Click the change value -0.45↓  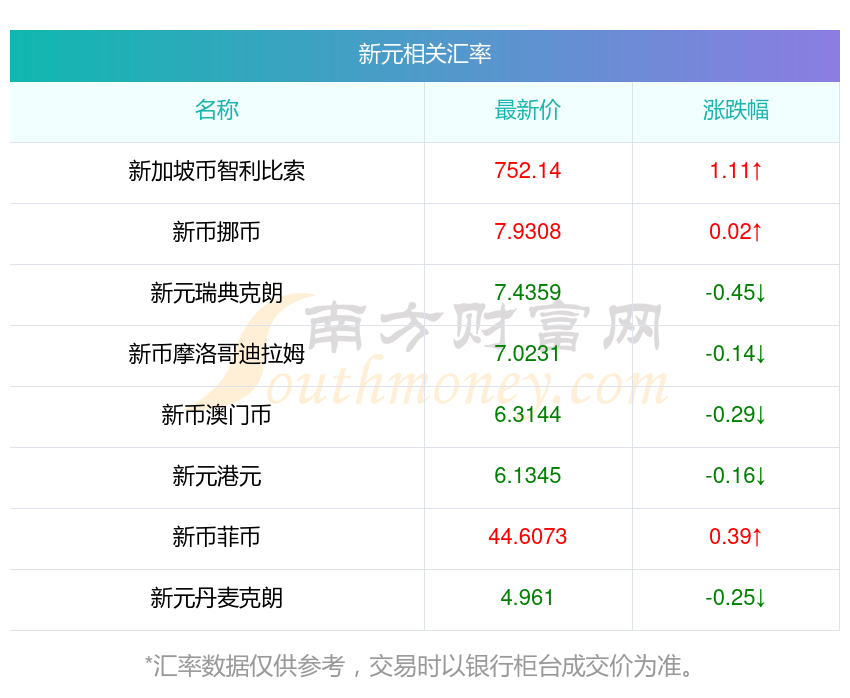(x=736, y=293)
